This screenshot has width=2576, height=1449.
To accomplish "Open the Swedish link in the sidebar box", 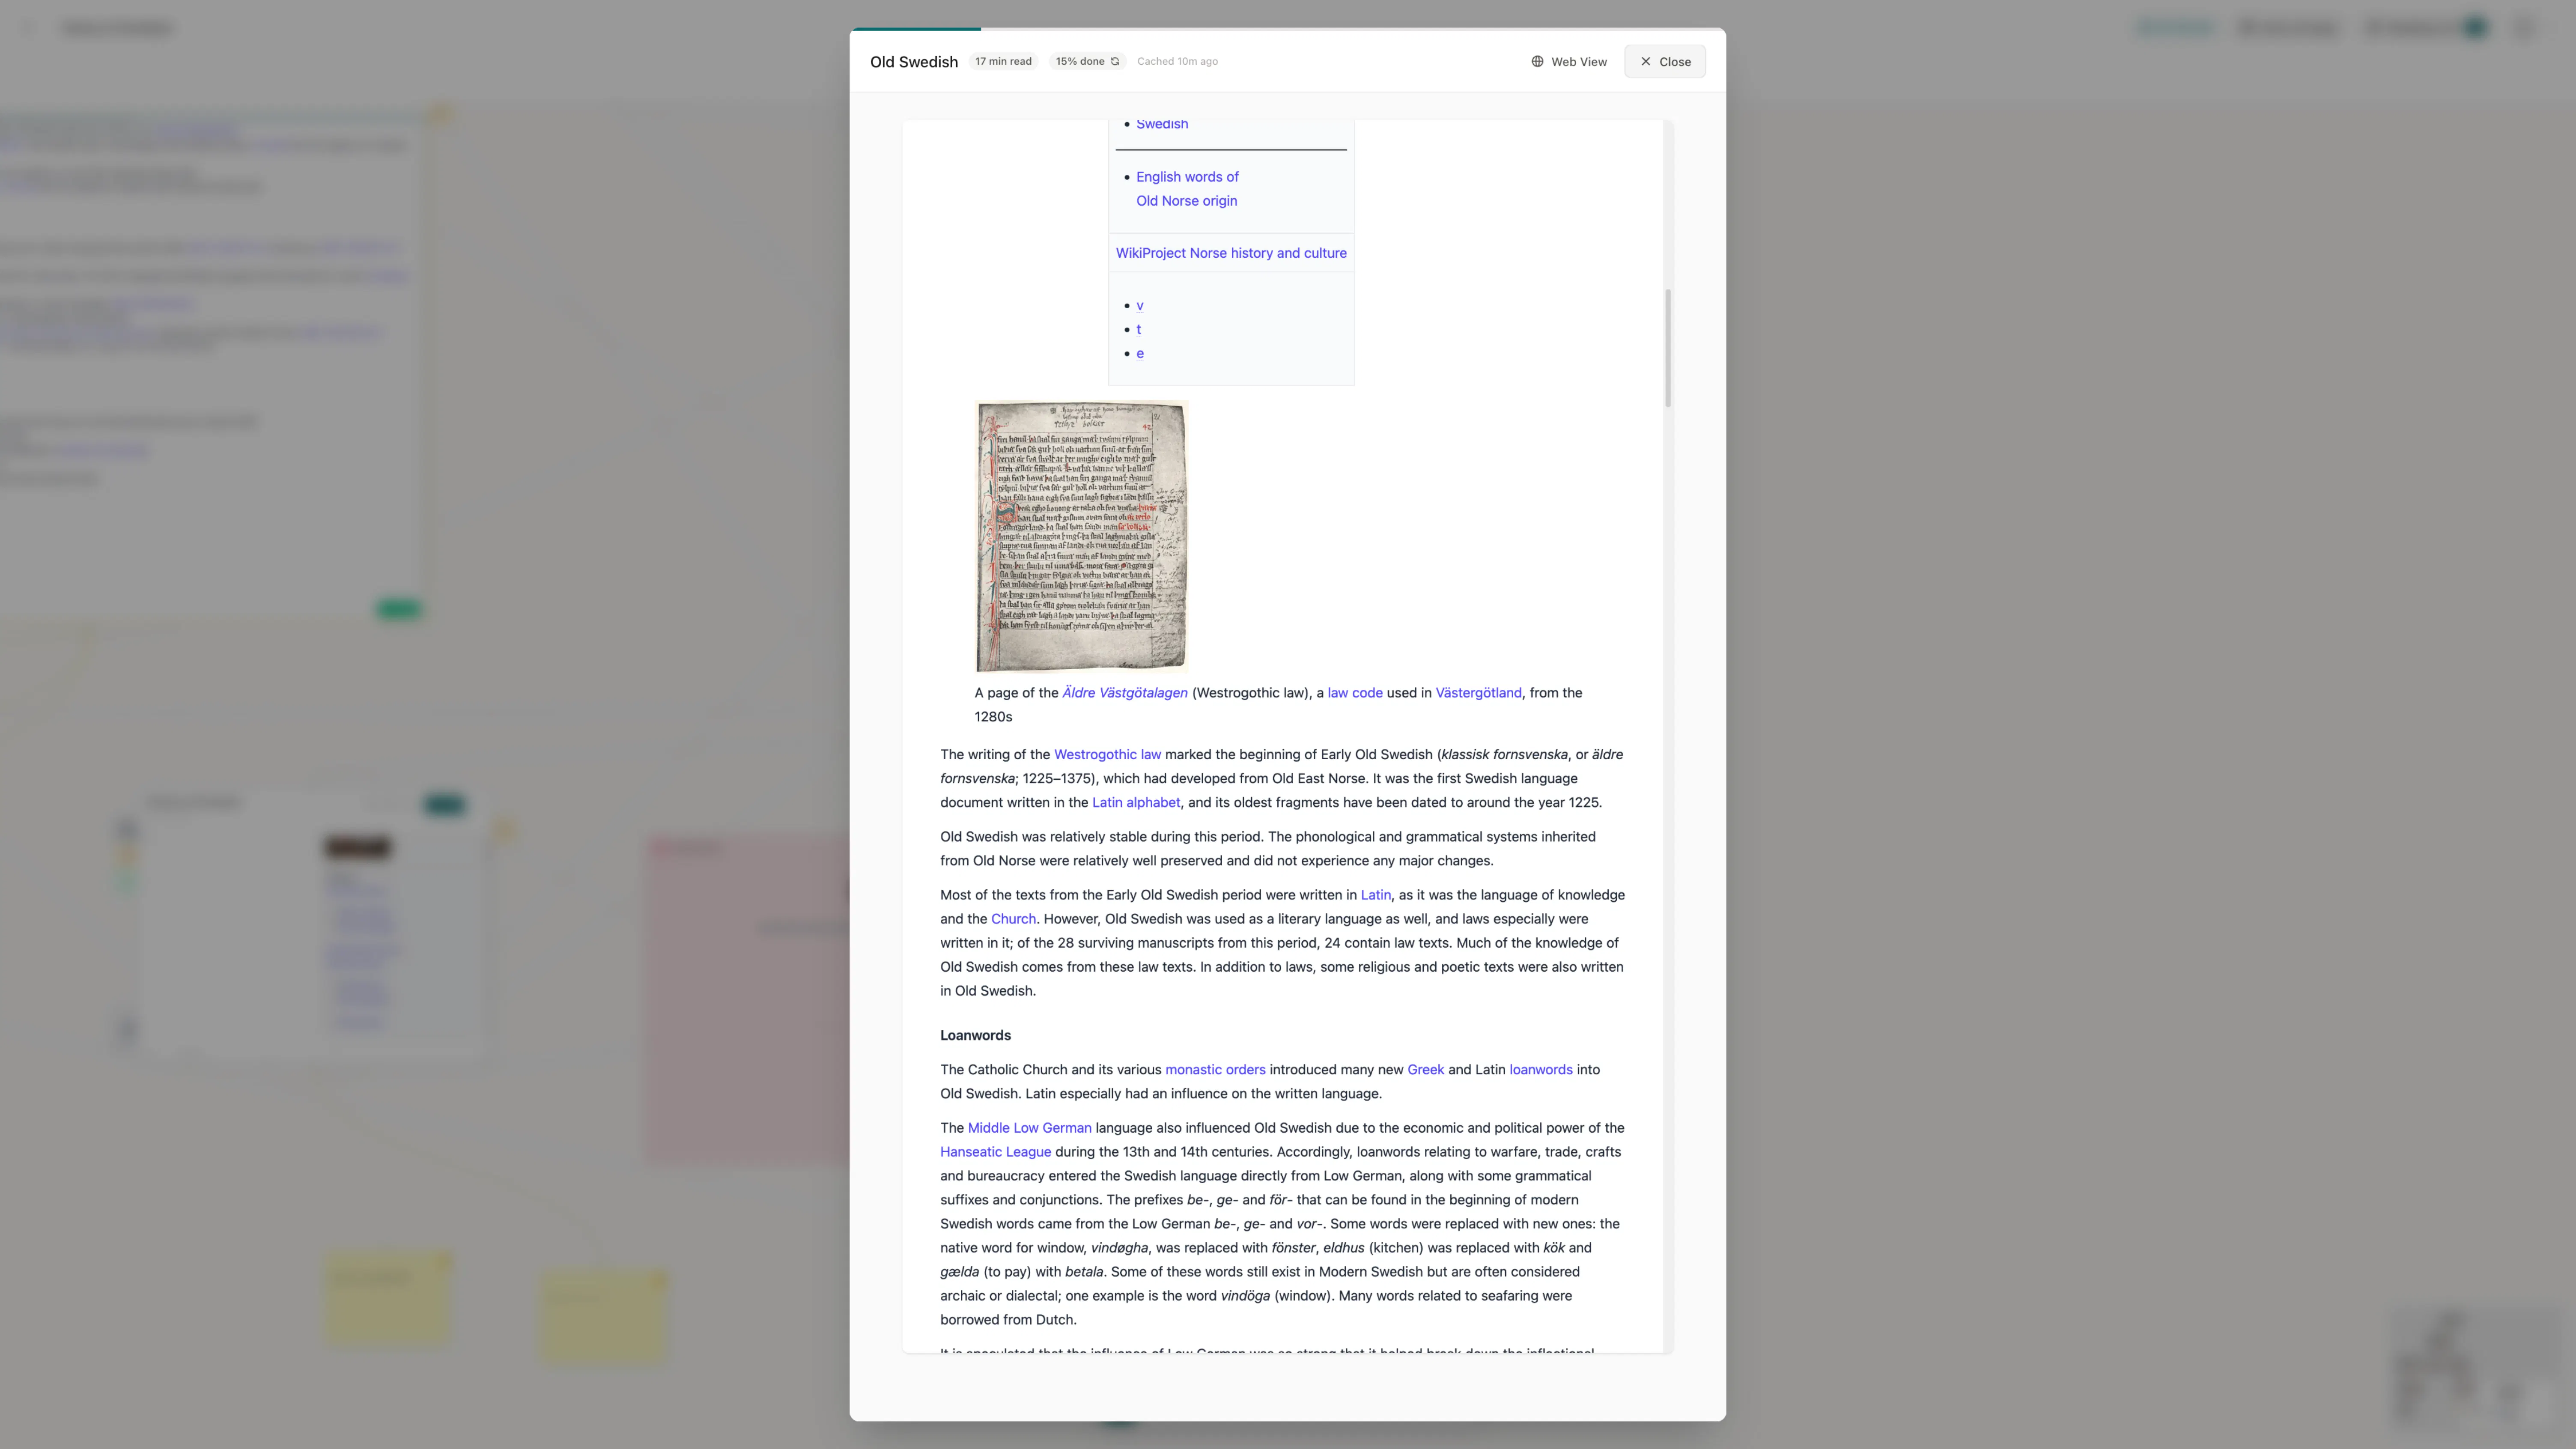I will (1162, 124).
